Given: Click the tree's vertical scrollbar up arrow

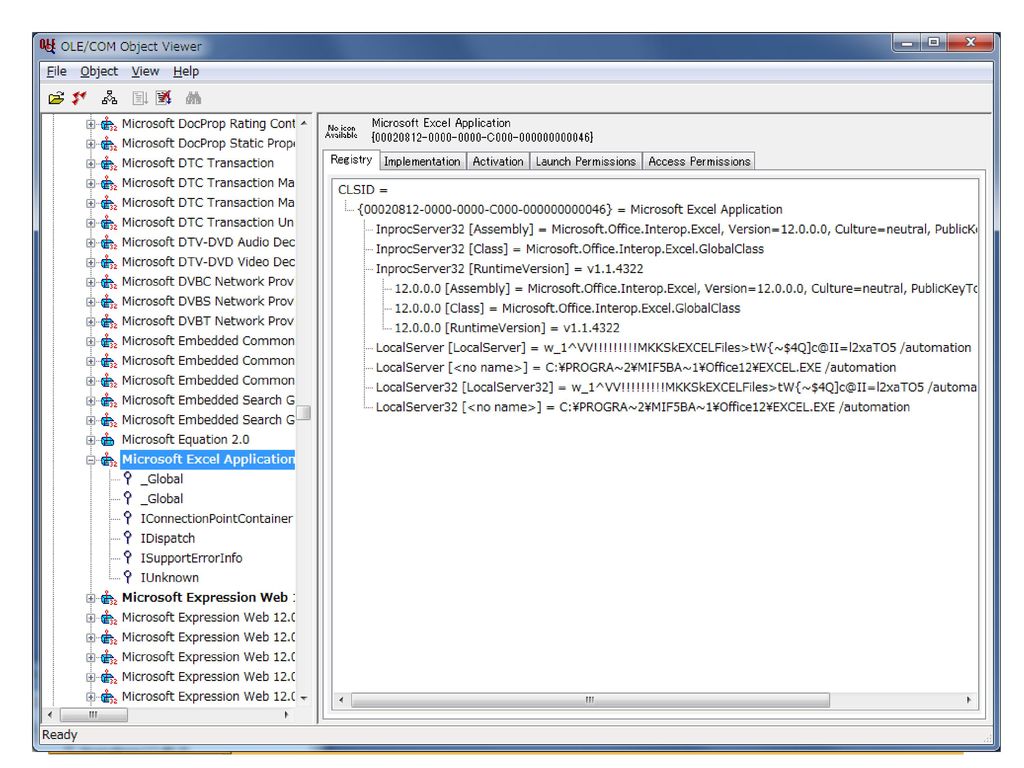Looking at the screenshot, I should pos(304,123).
